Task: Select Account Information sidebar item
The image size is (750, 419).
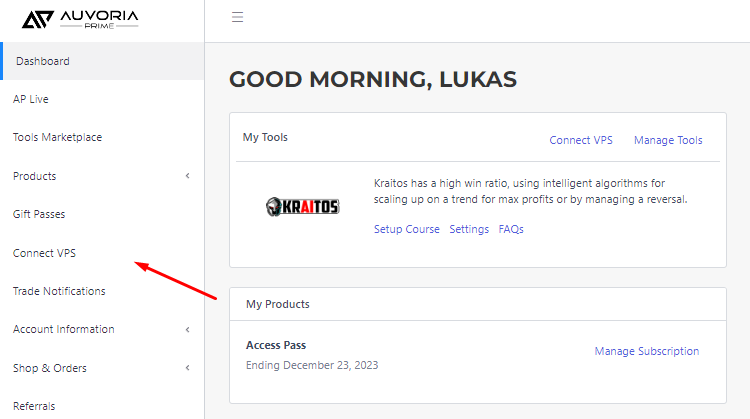Action: [64, 329]
